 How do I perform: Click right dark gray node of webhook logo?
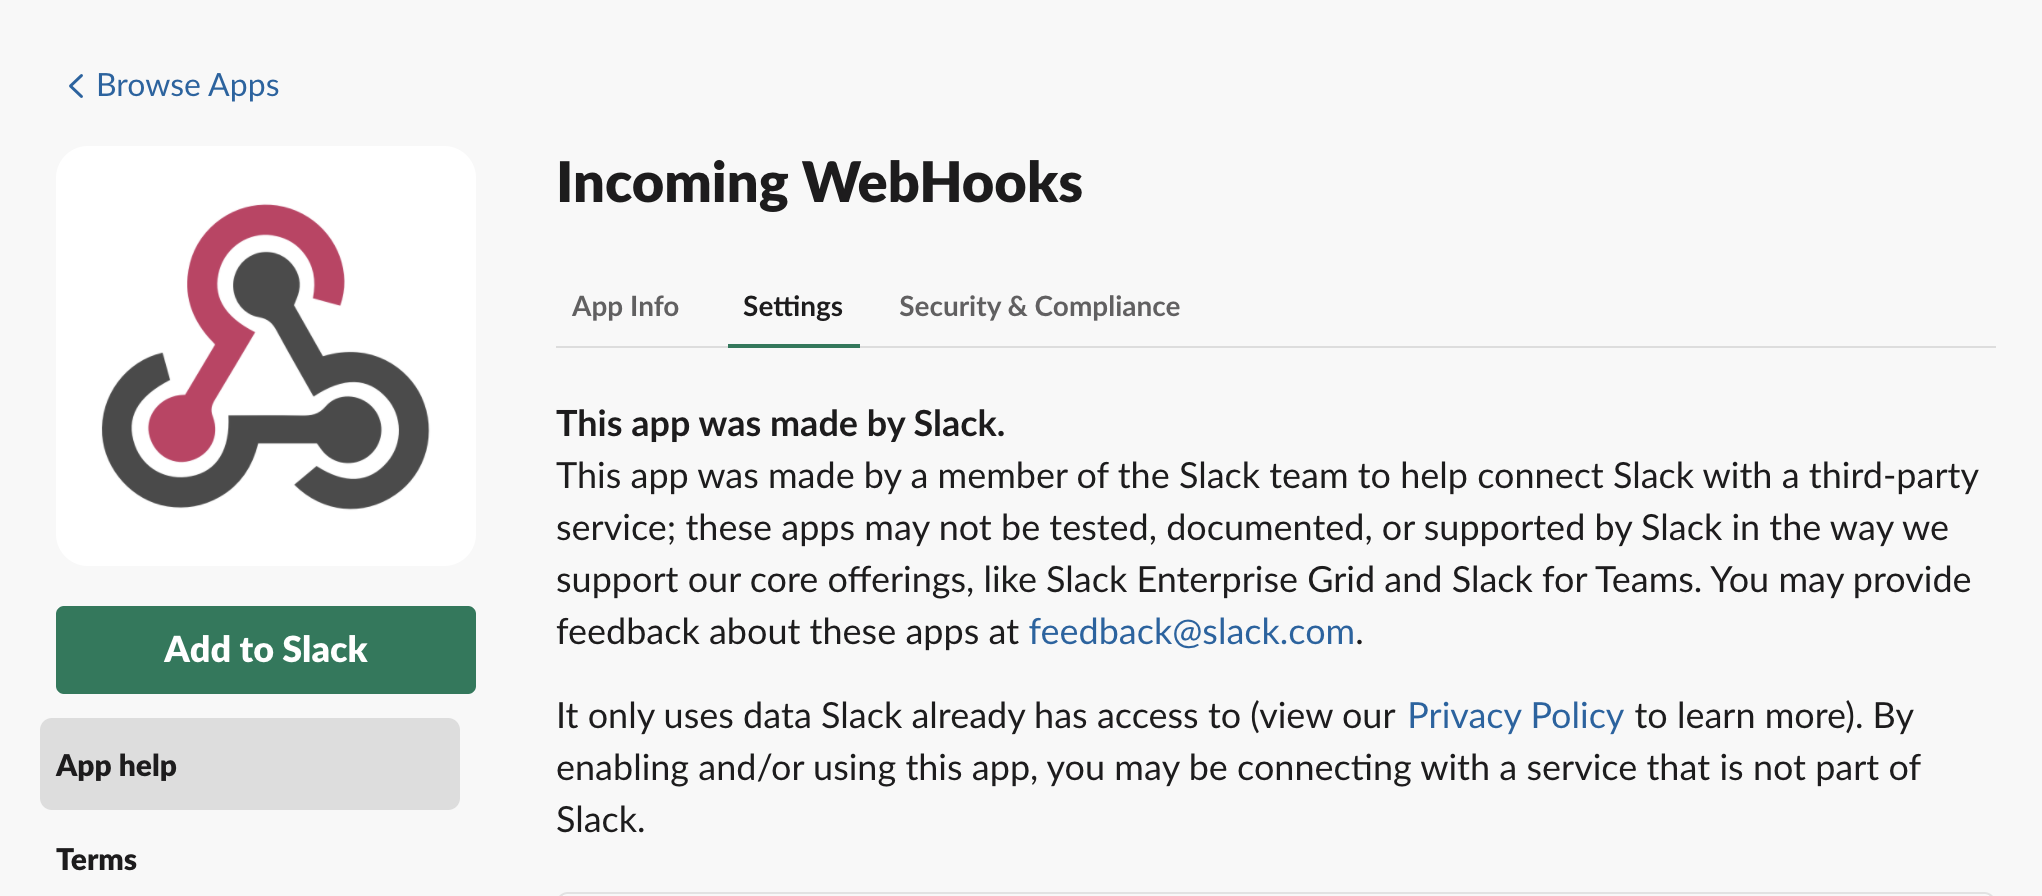point(350,430)
